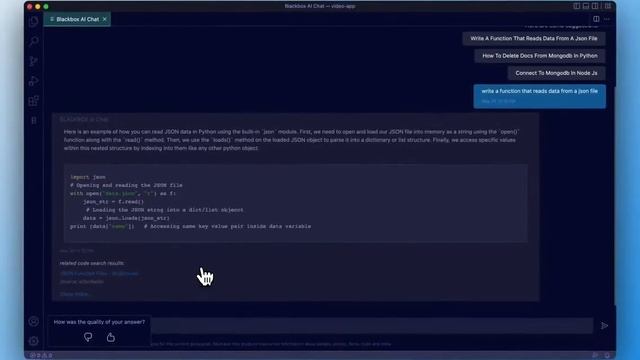The height and width of the screenshot is (360, 640).
Task: Open the Search view in activity bar
Action: [x=34, y=41]
